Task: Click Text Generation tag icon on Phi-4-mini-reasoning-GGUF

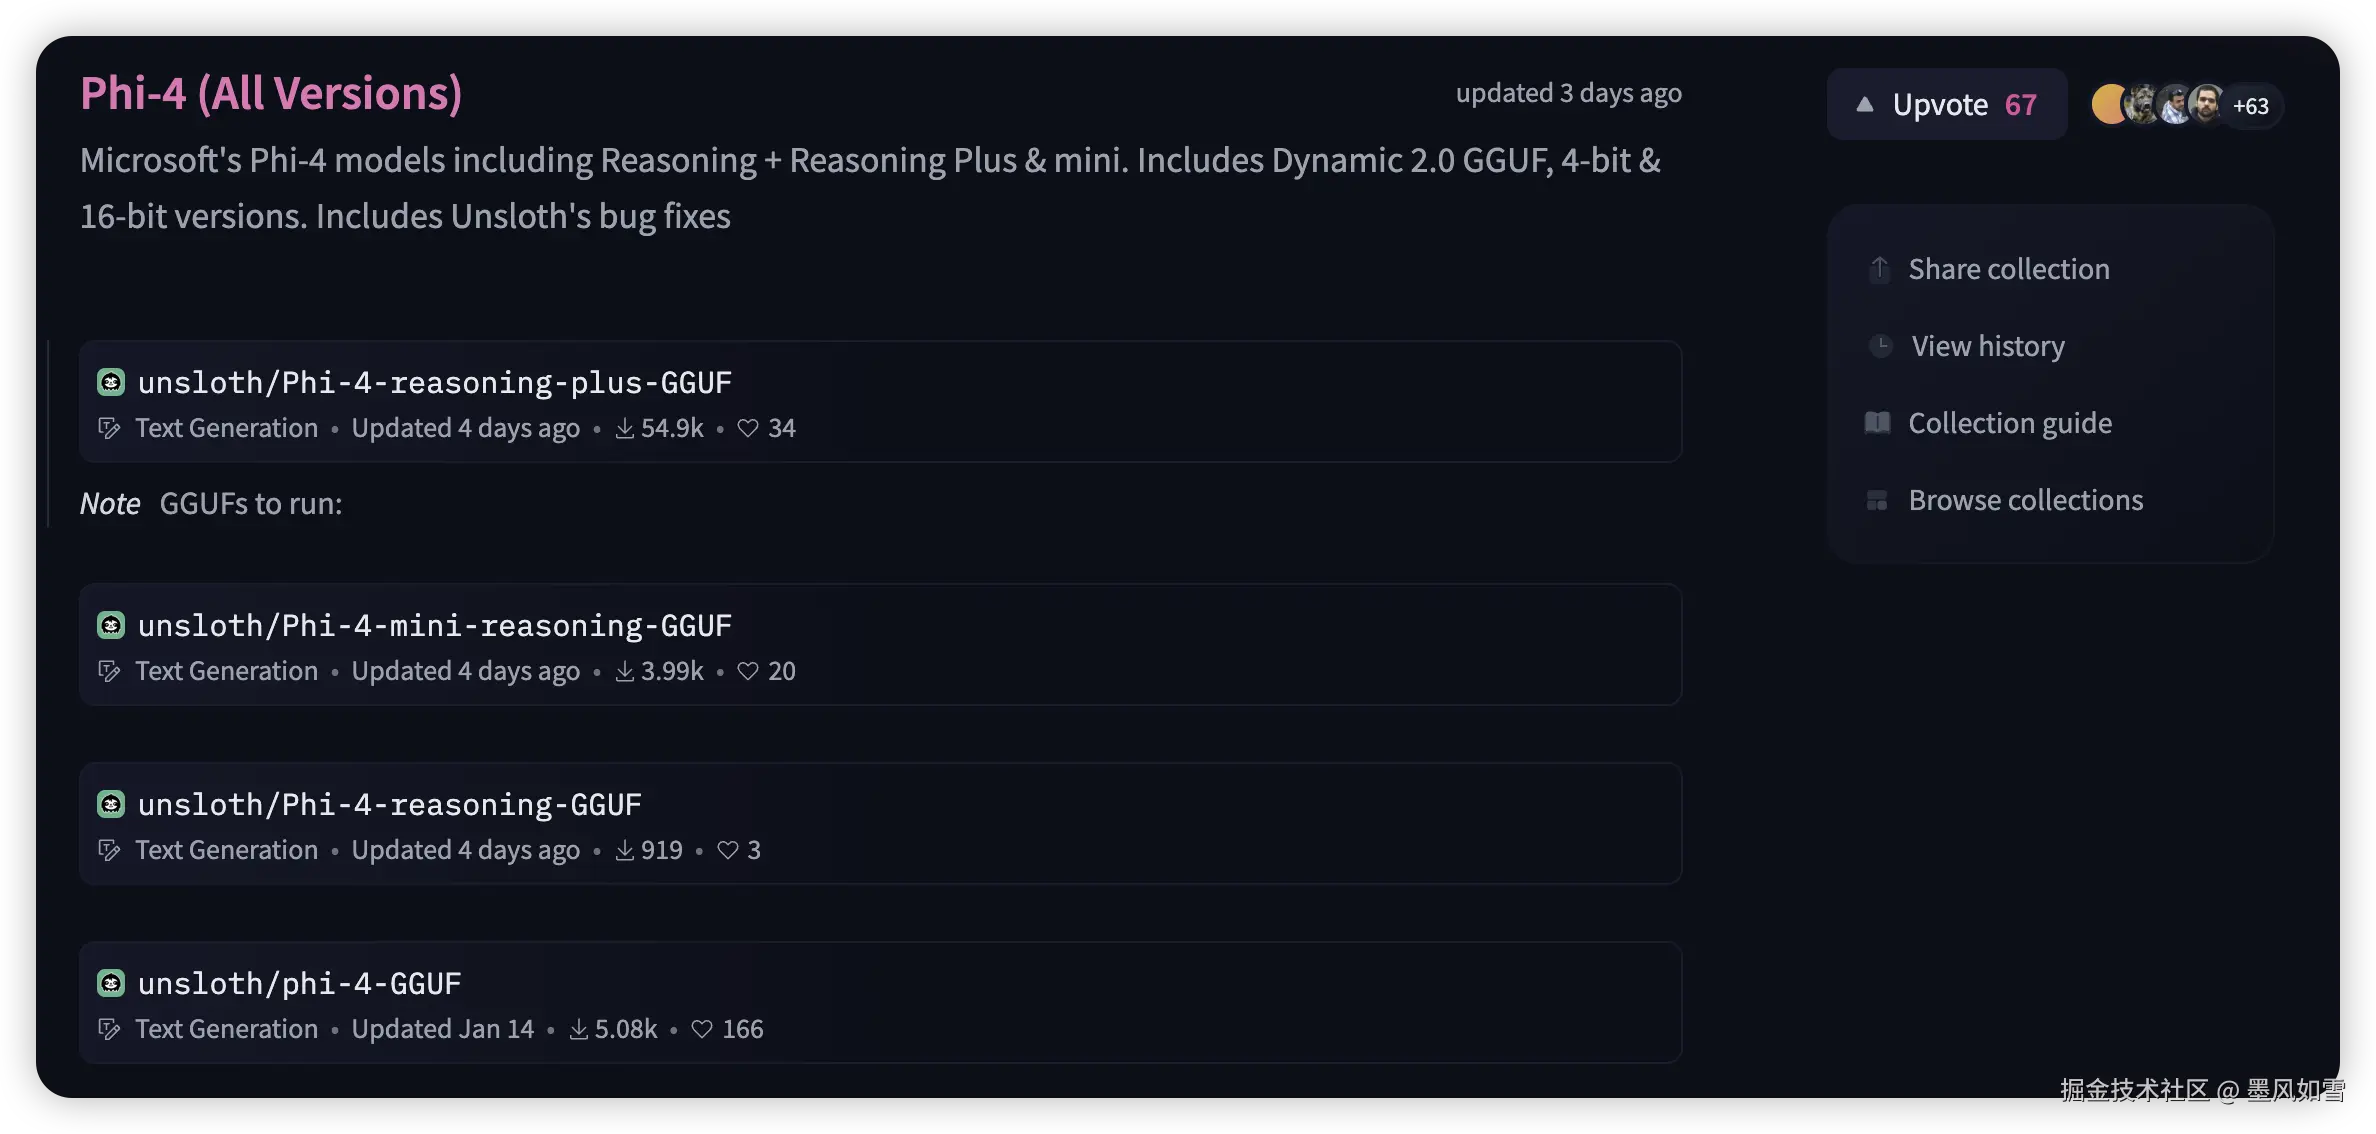Action: pos(109,671)
